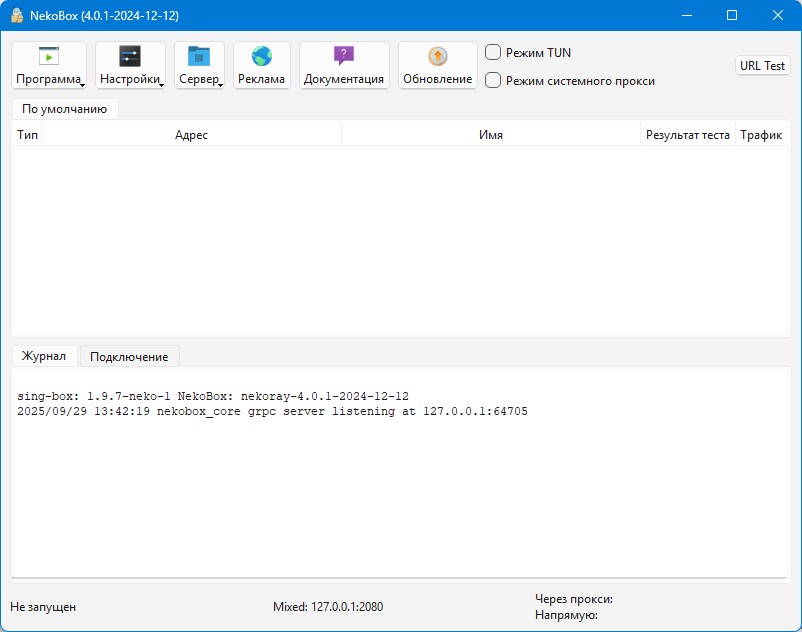This screenshot has height=632, width=802.
Task: Open the Реклама globe icon
Action: click(261, 57)
